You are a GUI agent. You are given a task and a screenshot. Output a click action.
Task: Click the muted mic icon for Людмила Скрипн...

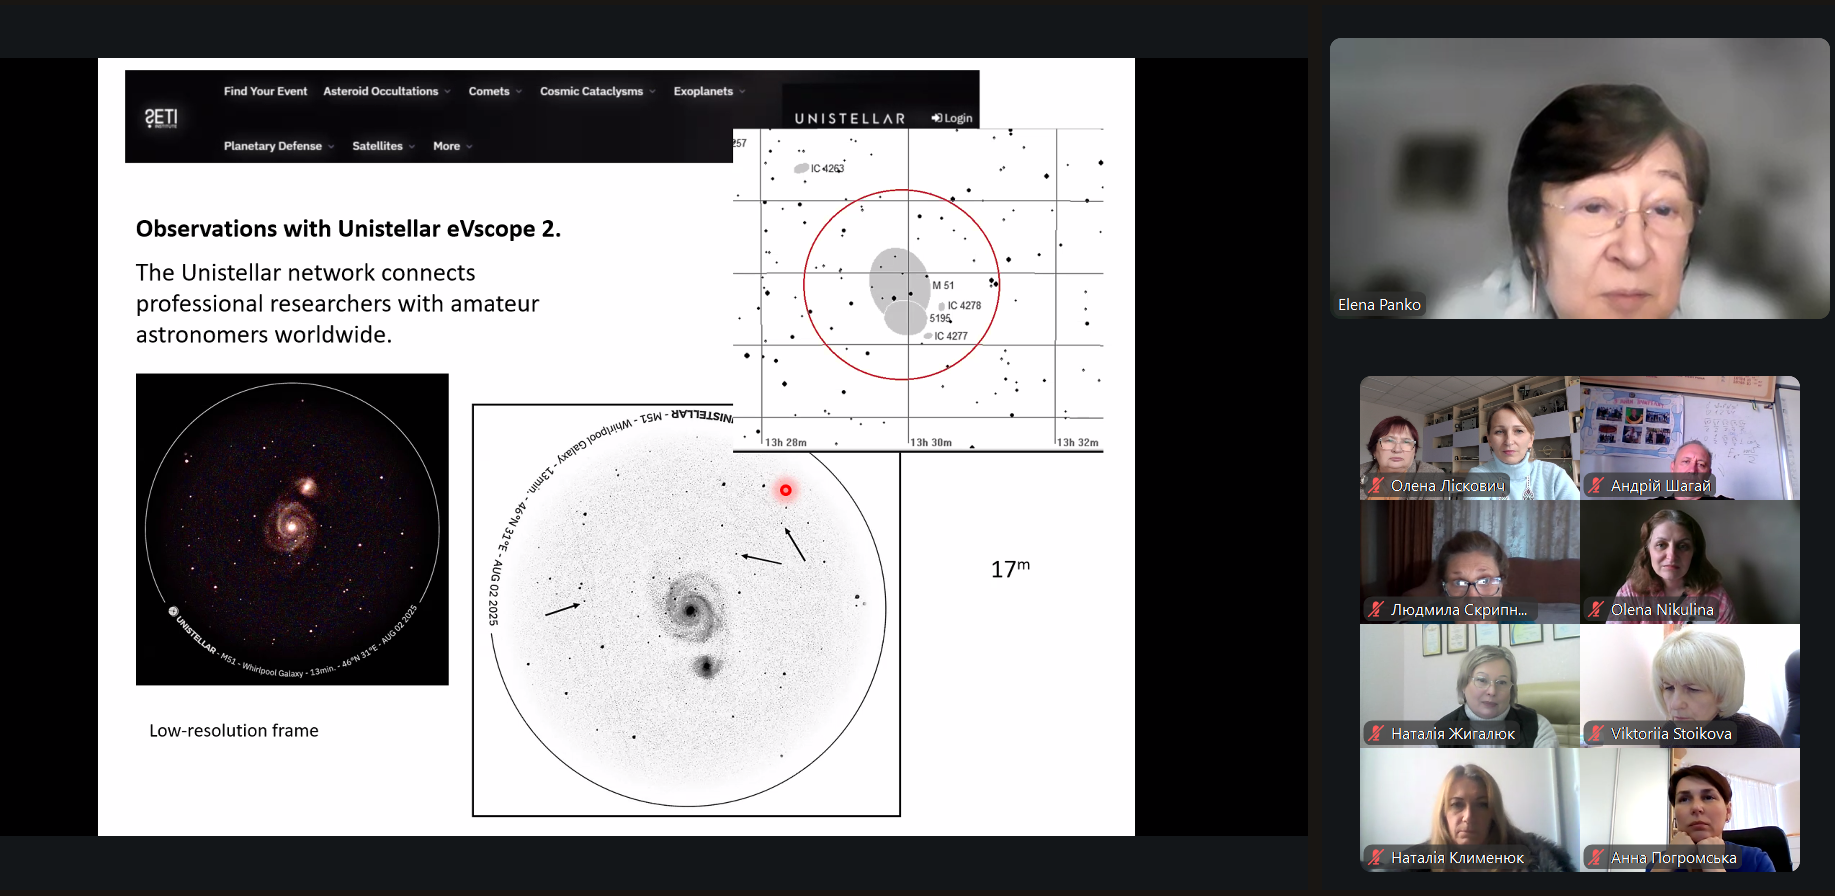1376,610
